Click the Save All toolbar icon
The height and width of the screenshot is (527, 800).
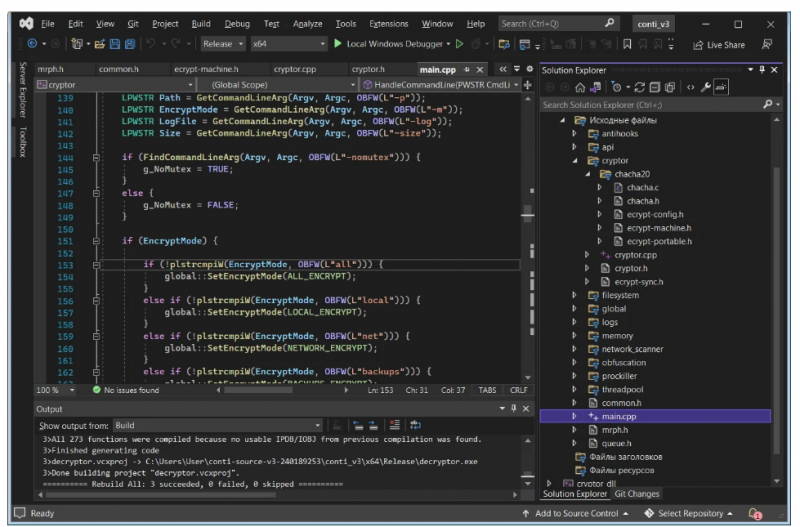(x=131, y=44)
